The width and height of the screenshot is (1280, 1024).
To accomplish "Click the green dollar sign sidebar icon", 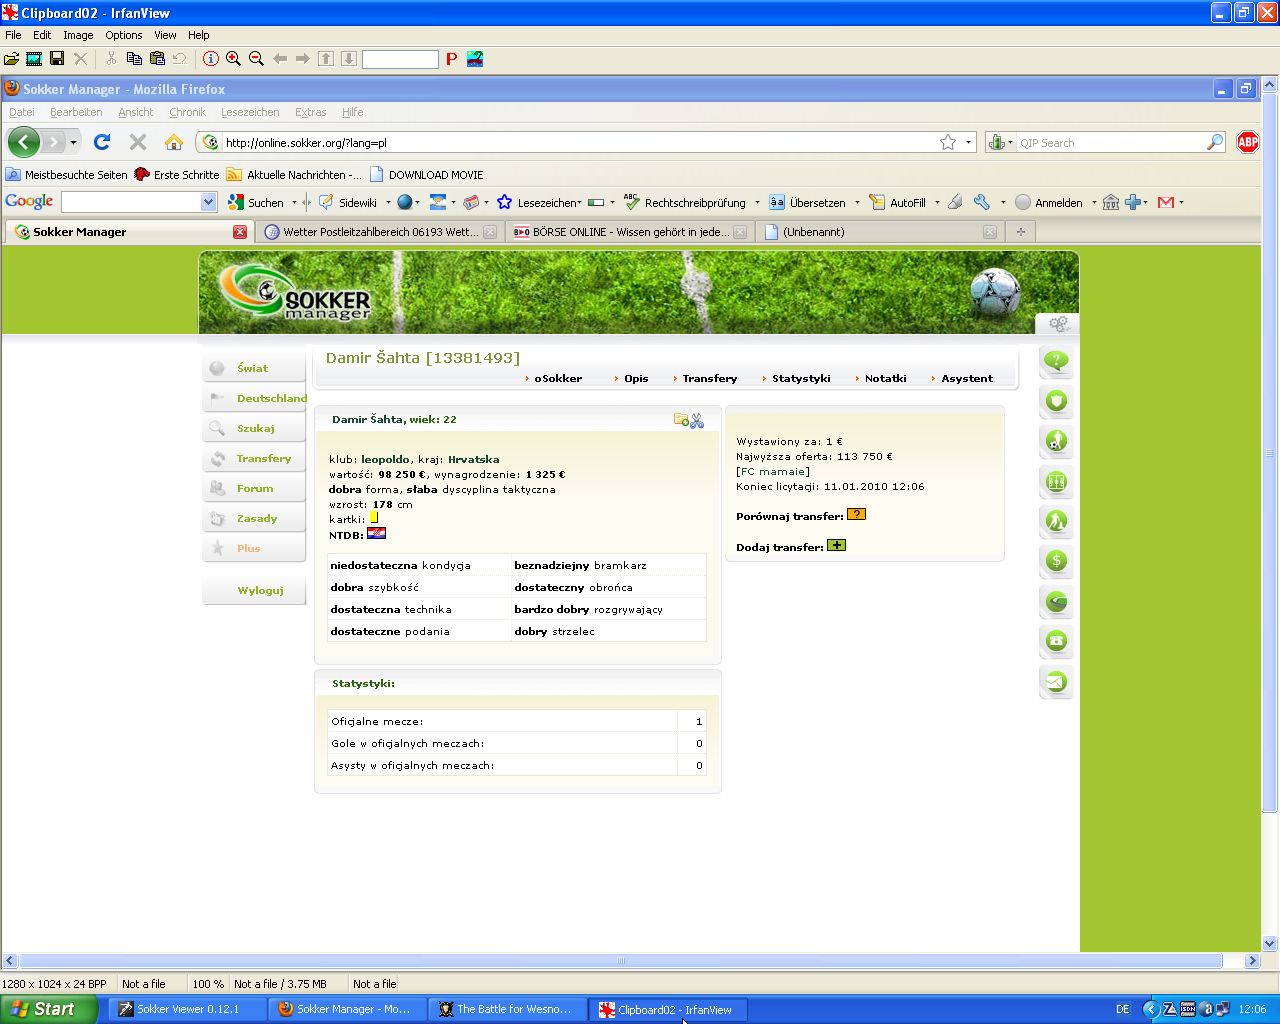I will click(1056, 561).
